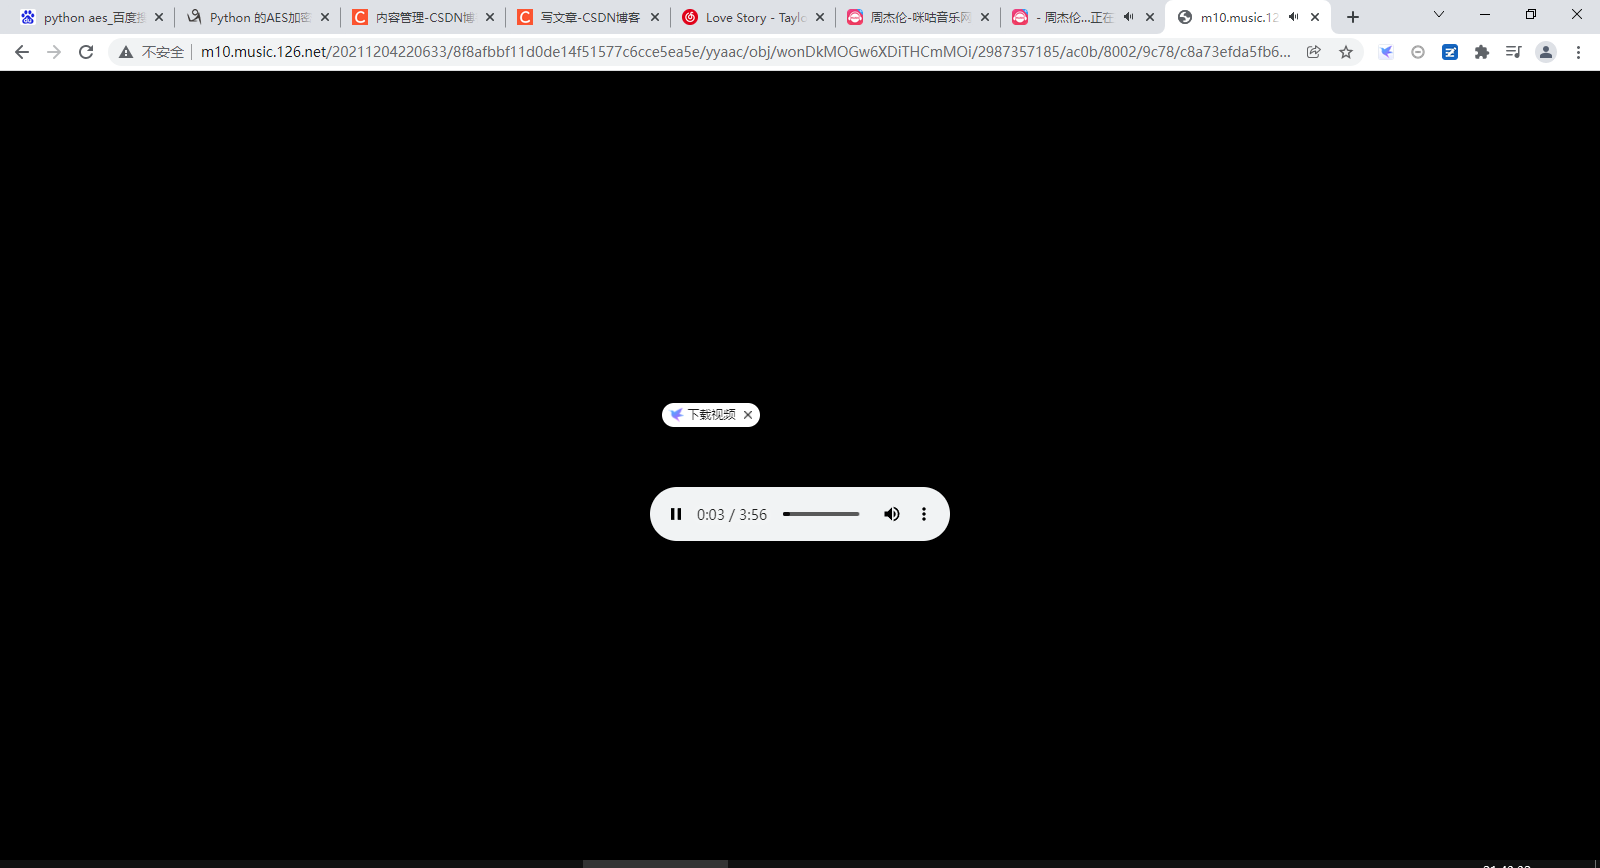Minimize the Chrome window
Screen dimensions: 1600x868
[x=1485, y=14]
